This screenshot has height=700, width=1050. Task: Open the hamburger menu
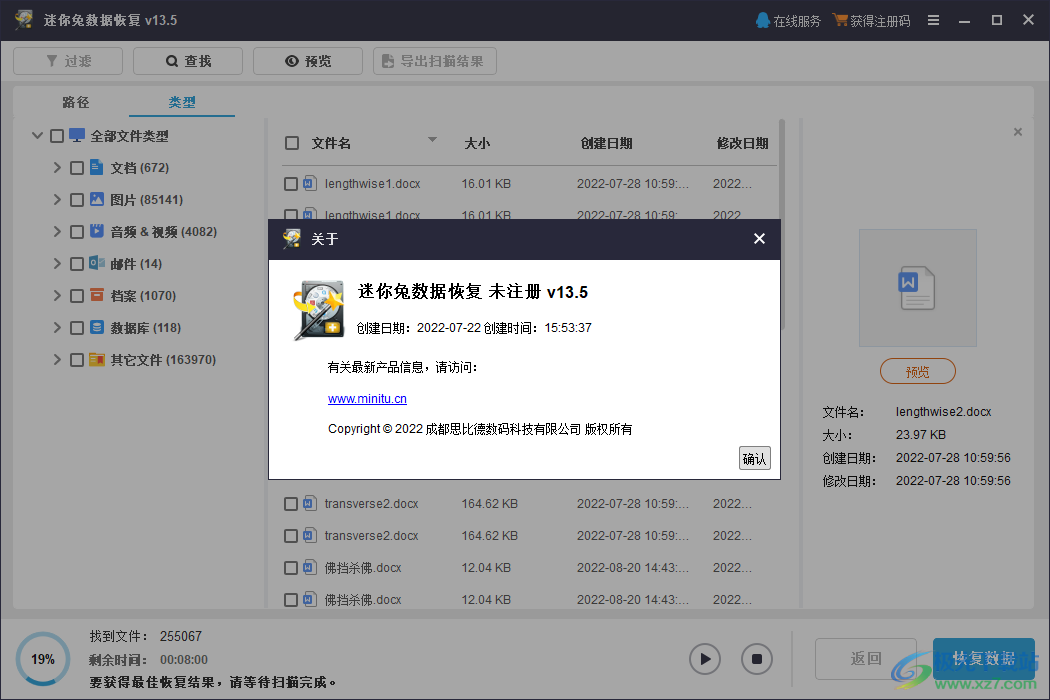point(933,19)
